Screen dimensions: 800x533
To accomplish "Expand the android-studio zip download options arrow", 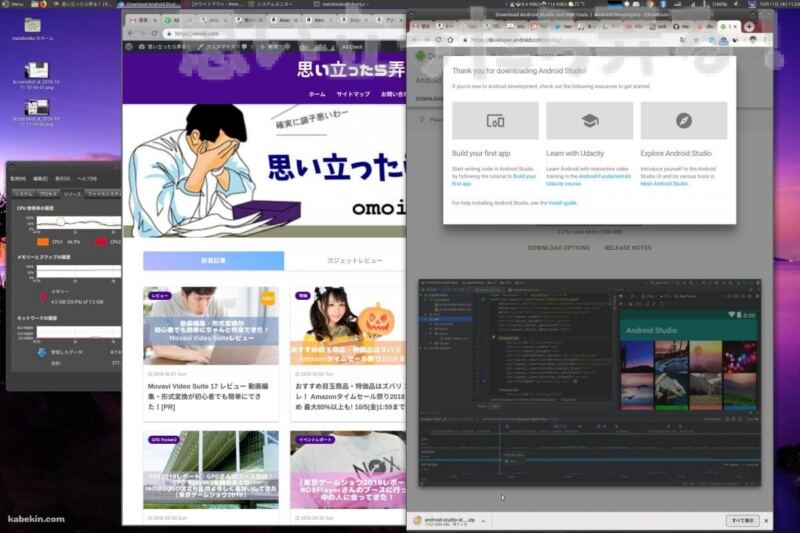I will (483, 521).
